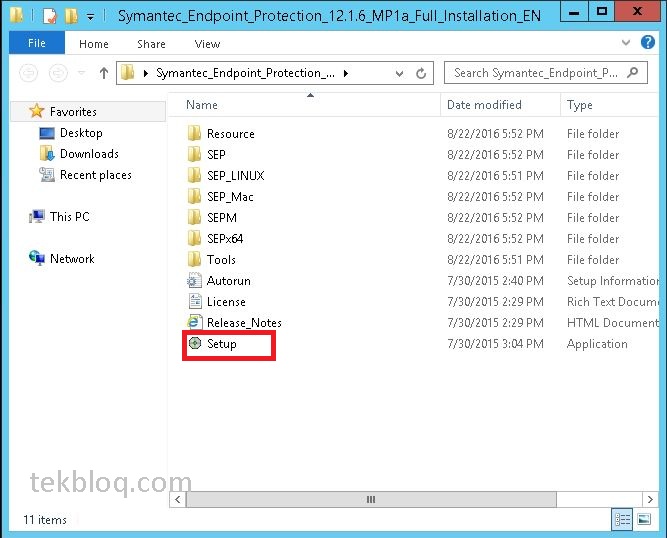Image resolution: width=667 pixels, height=538 pixels.
Task: Open the address bar history dropdown
Action: (x=399, y=74)
